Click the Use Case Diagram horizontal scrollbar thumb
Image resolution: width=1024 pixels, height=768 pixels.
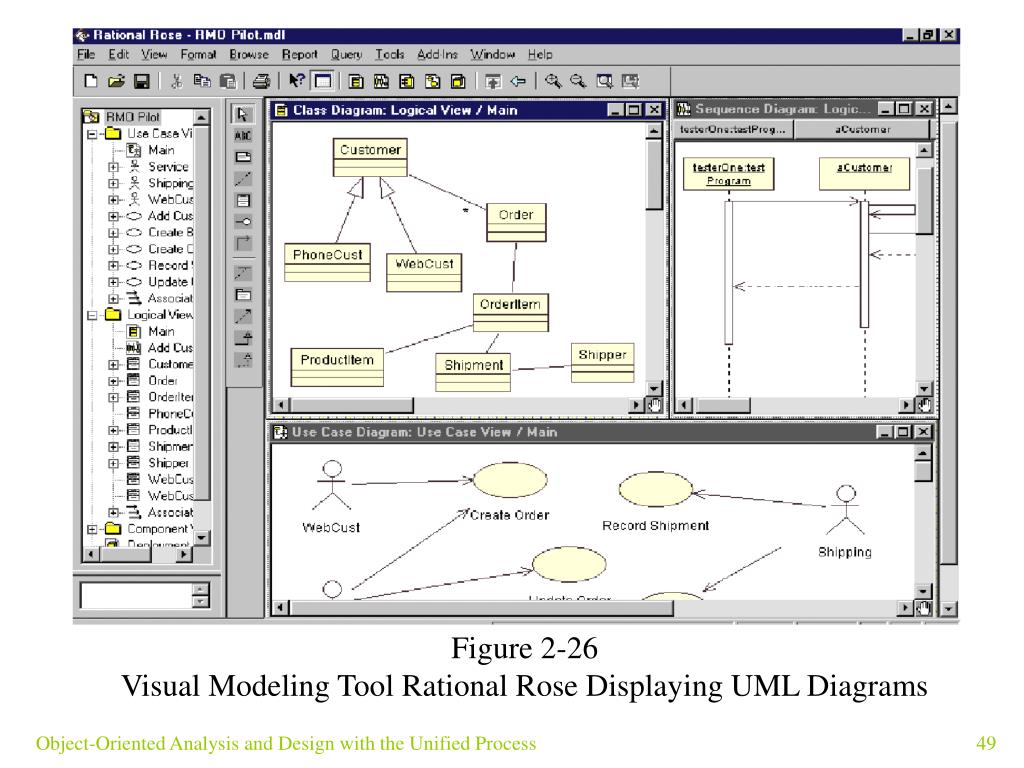pyautogui.click(x=482, y=608)
